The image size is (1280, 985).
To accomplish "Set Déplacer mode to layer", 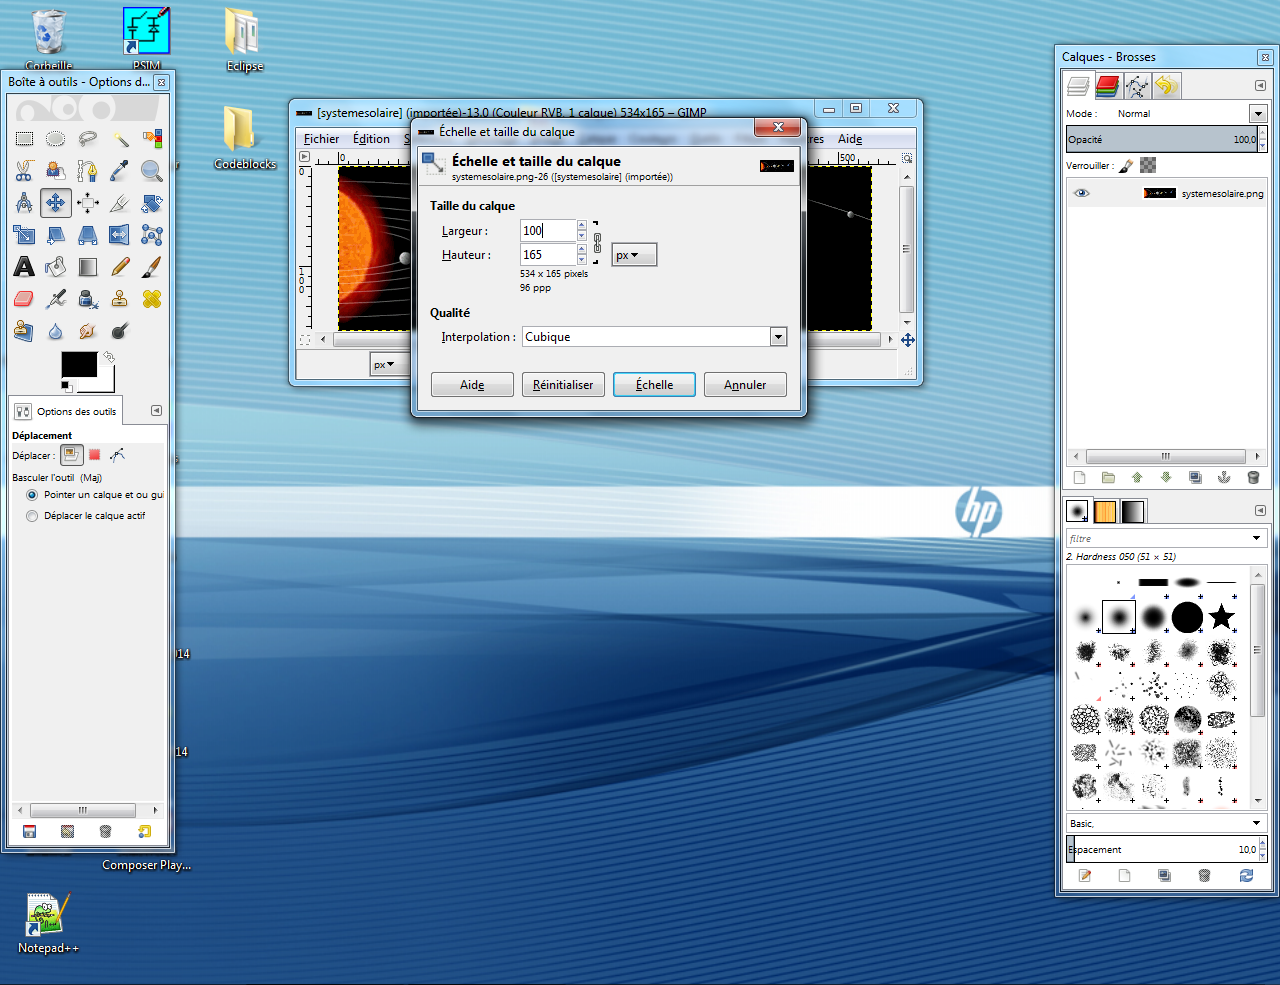I will (71, 455).
